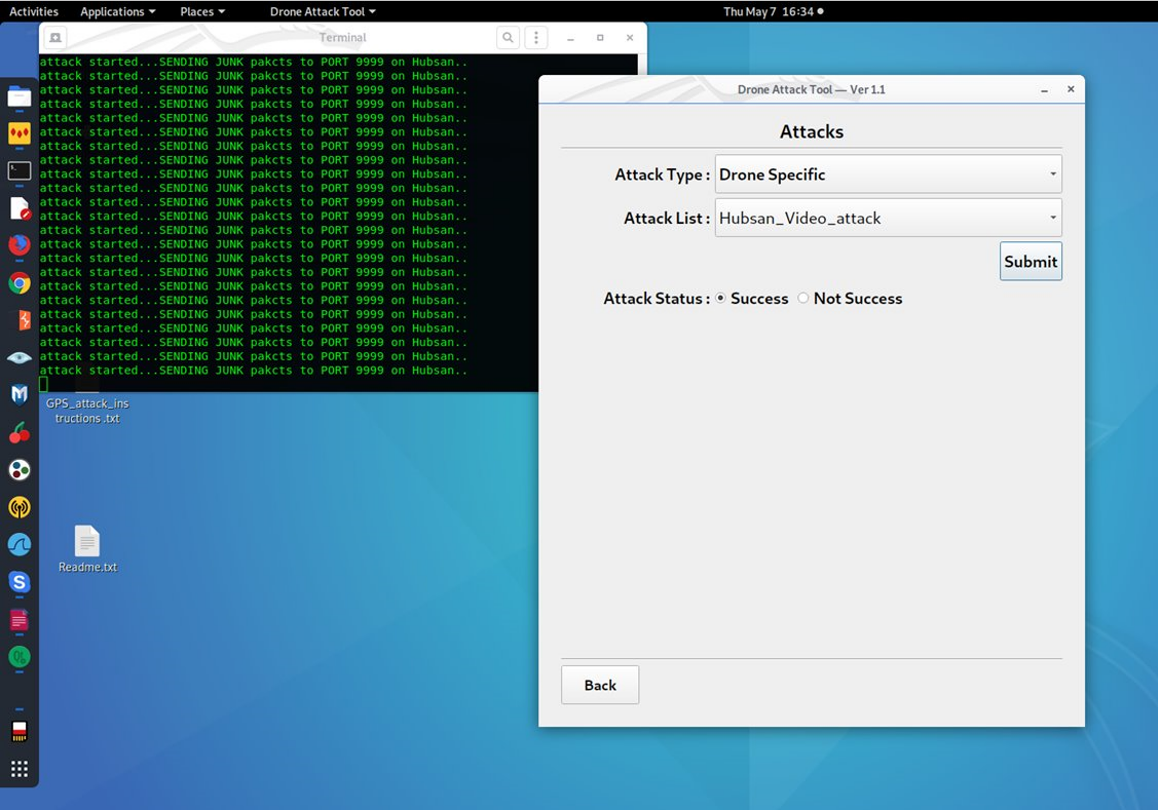Open the Files manager from the dock
Viewport: 1158px width, 810px height.
coord(19,97)
